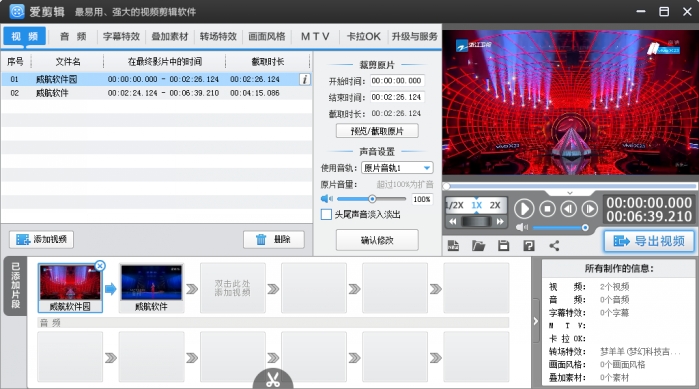Click the 添加视频 button
This screenshot has width=699, height=389.
point(41,239)
